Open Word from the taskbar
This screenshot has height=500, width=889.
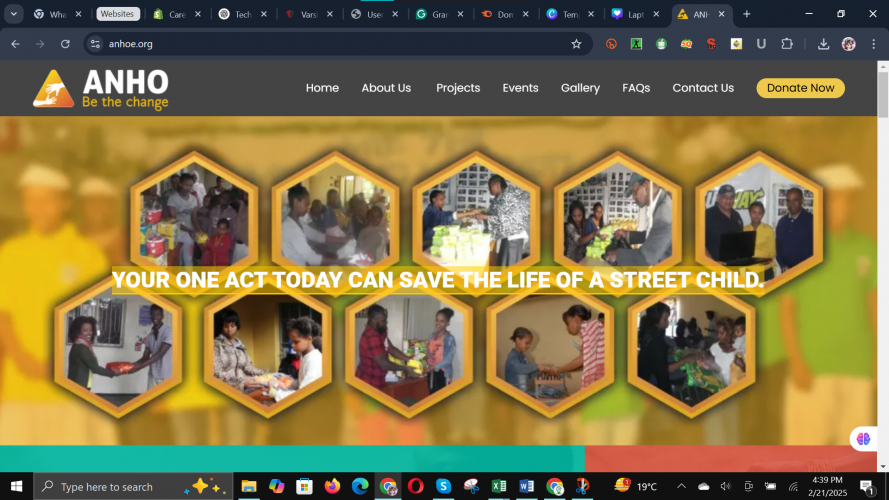click(x=527, y=486)
